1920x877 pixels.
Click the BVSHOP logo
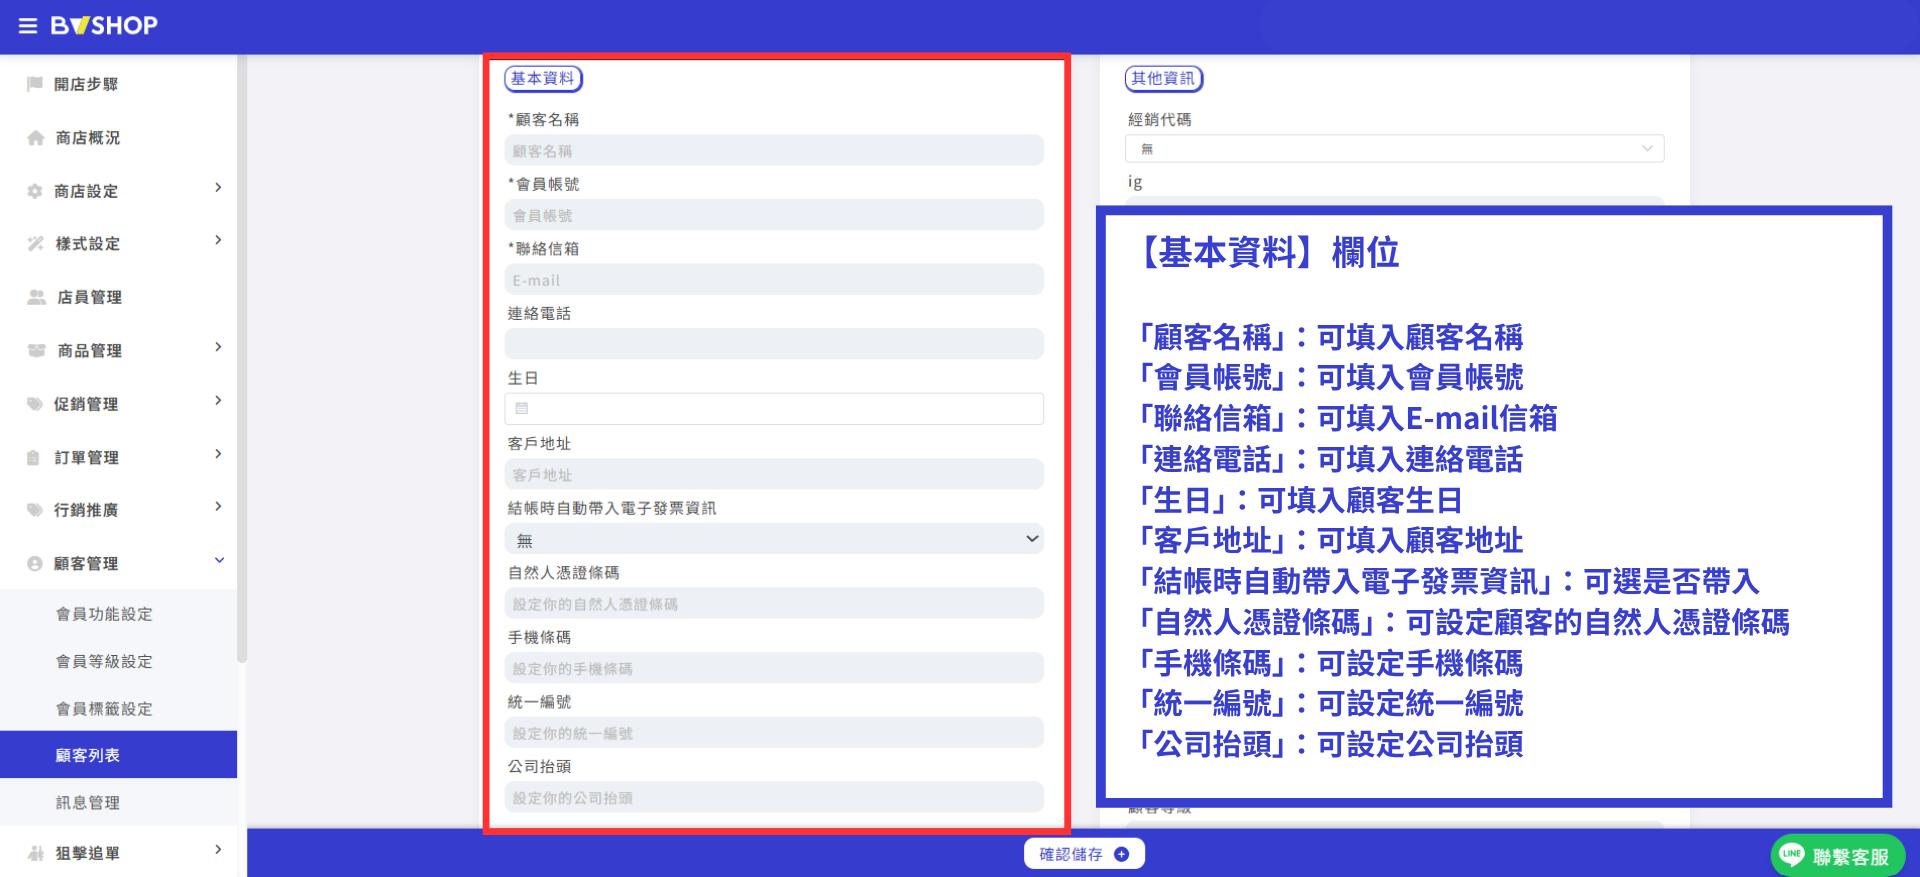coord(104,26)
